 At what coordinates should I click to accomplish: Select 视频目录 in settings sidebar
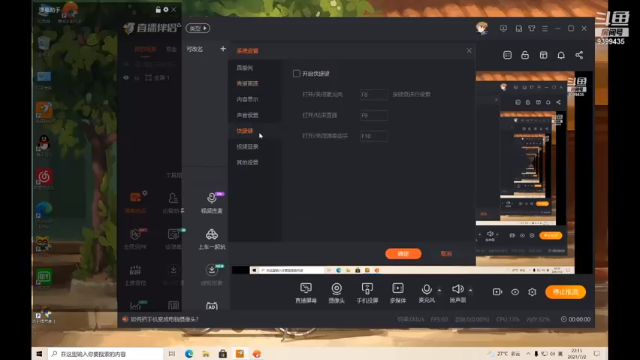[x=247, y=147]
